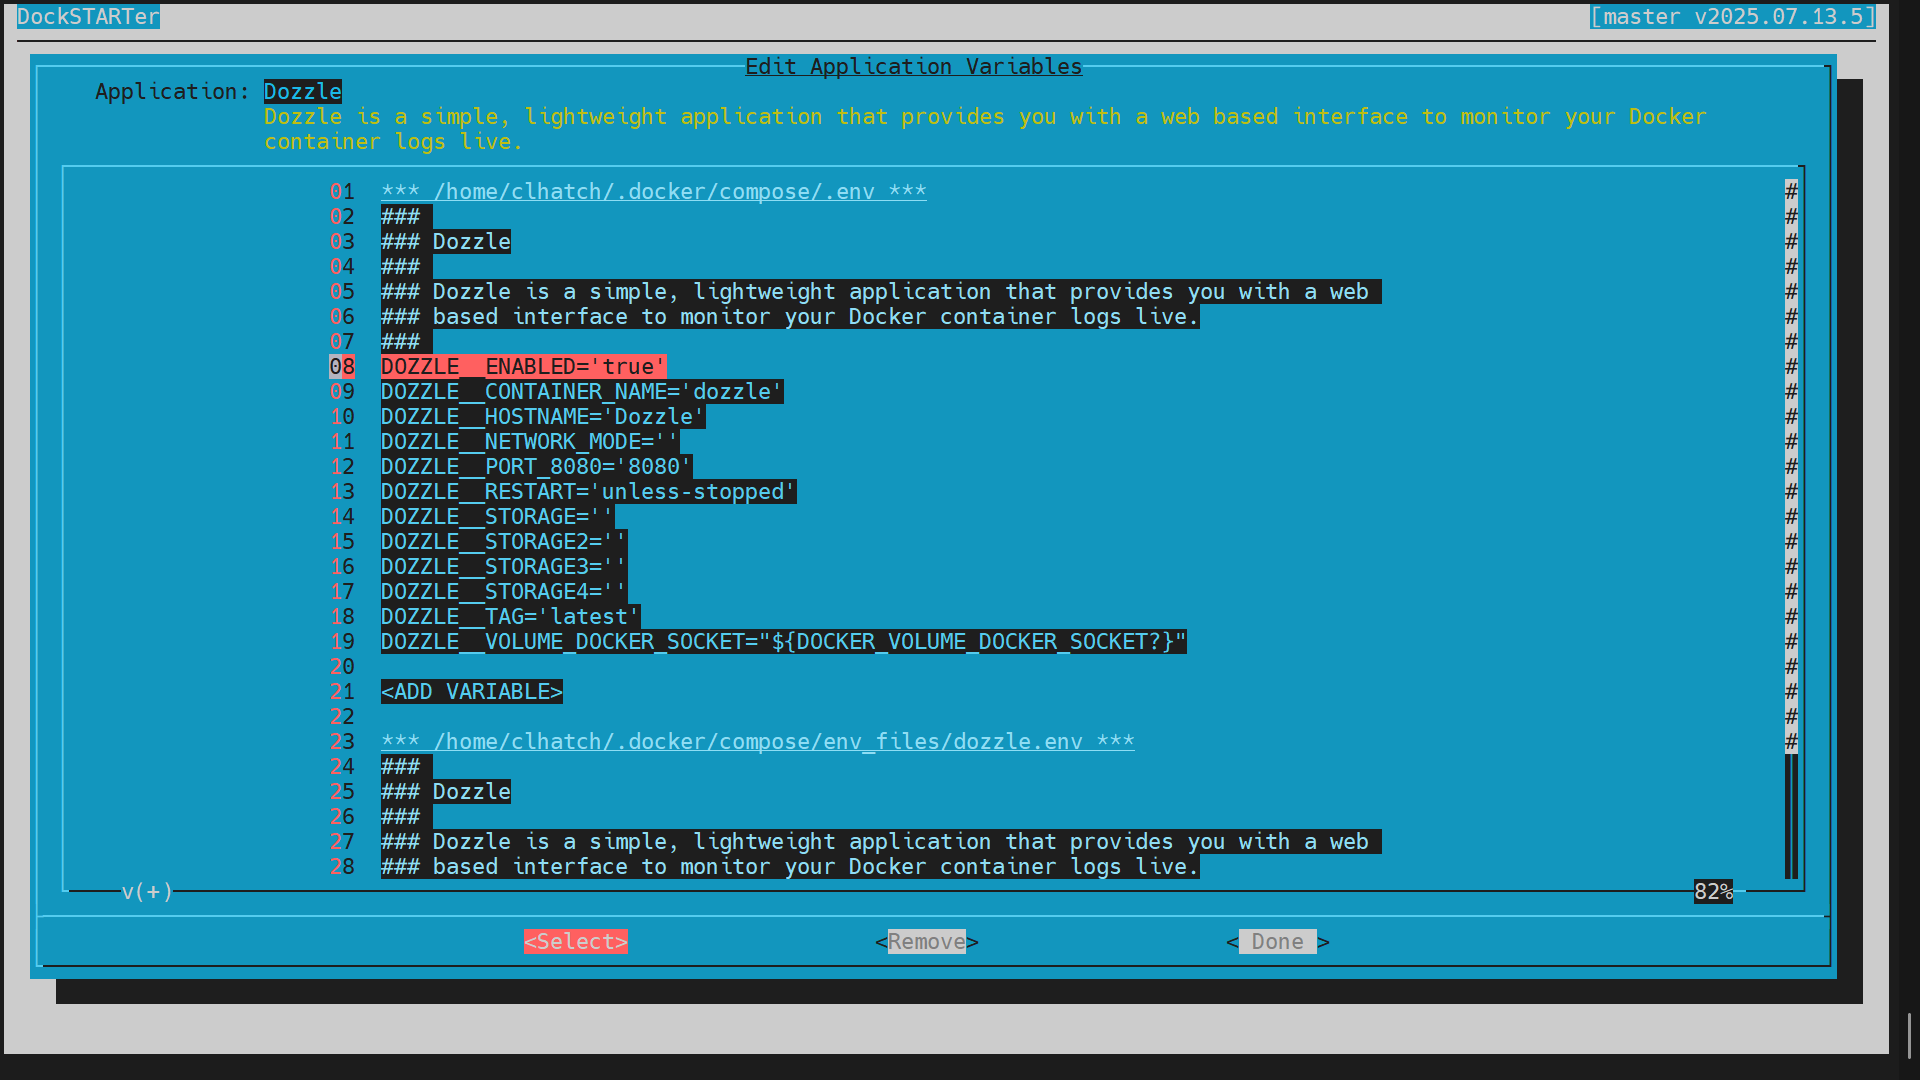Select the DOZZLE__NETWORK_MODE variable
The image size is (1920, 1080).
(x=530, y=442)
